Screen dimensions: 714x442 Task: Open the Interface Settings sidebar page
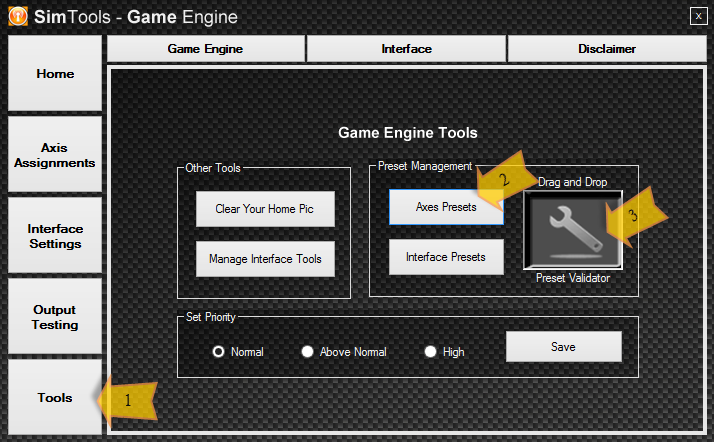point(55,235)
